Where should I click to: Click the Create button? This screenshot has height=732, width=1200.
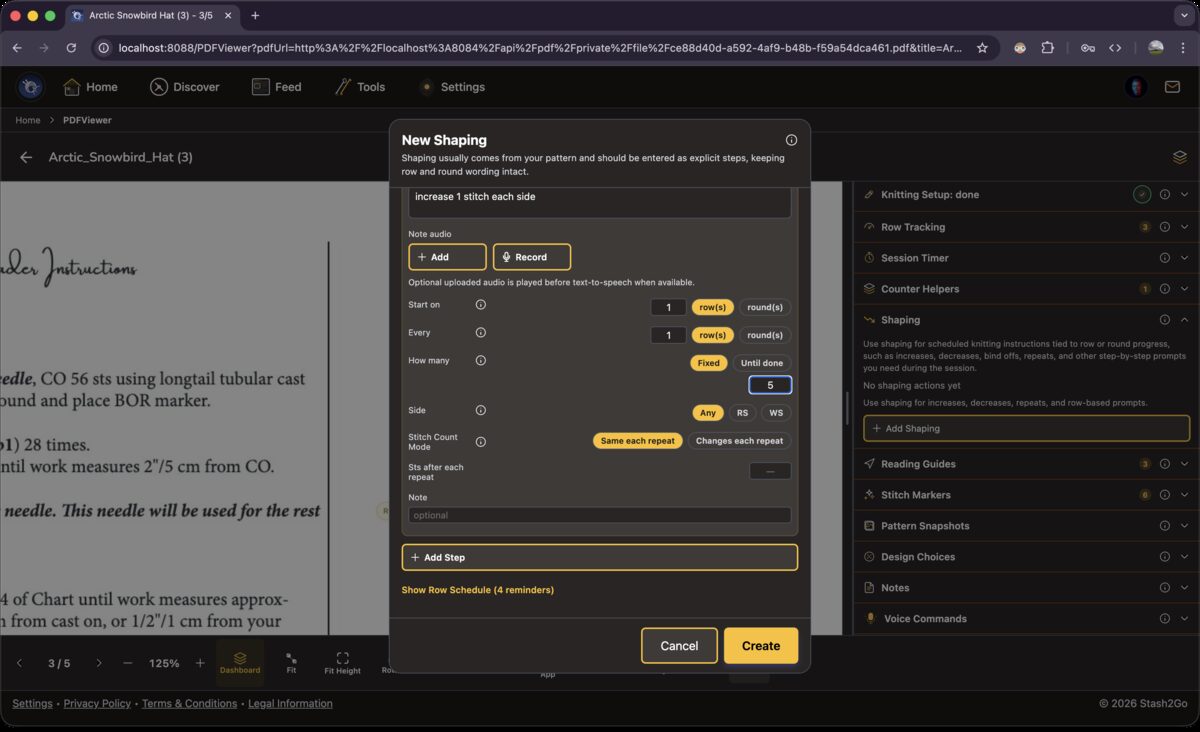[x=760, y=645]
